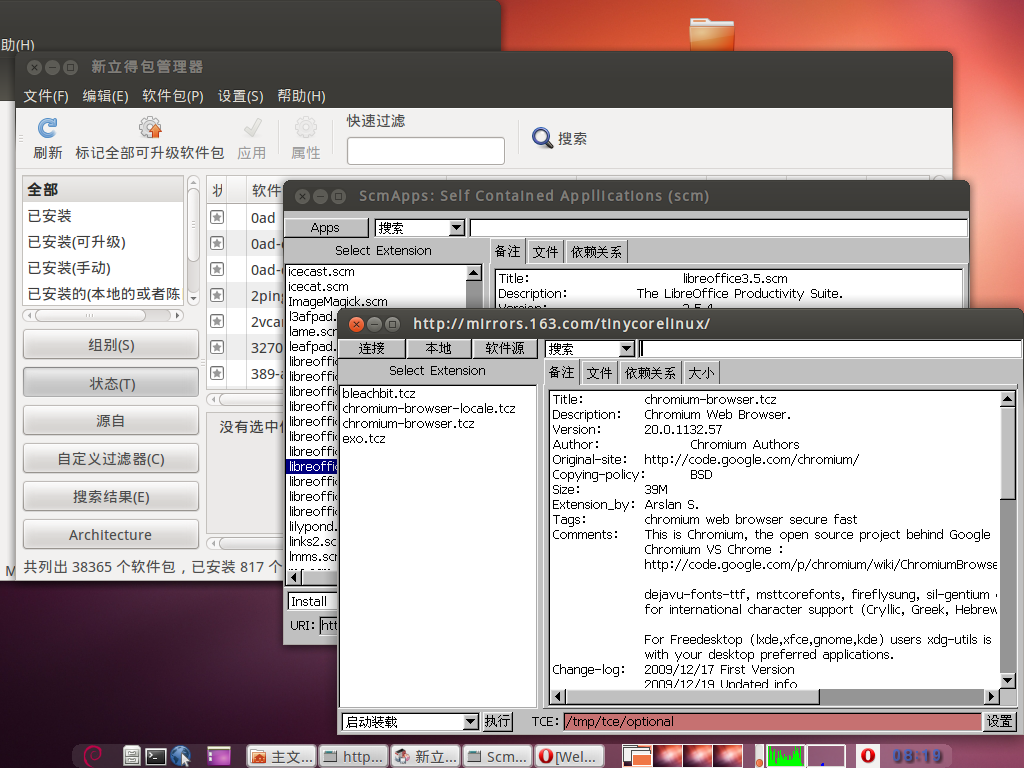Switch to the 大小 tab
Image resolution: width=1024 pixels, height=768 pixels.
pyautogui.click(x=701, y=372)
